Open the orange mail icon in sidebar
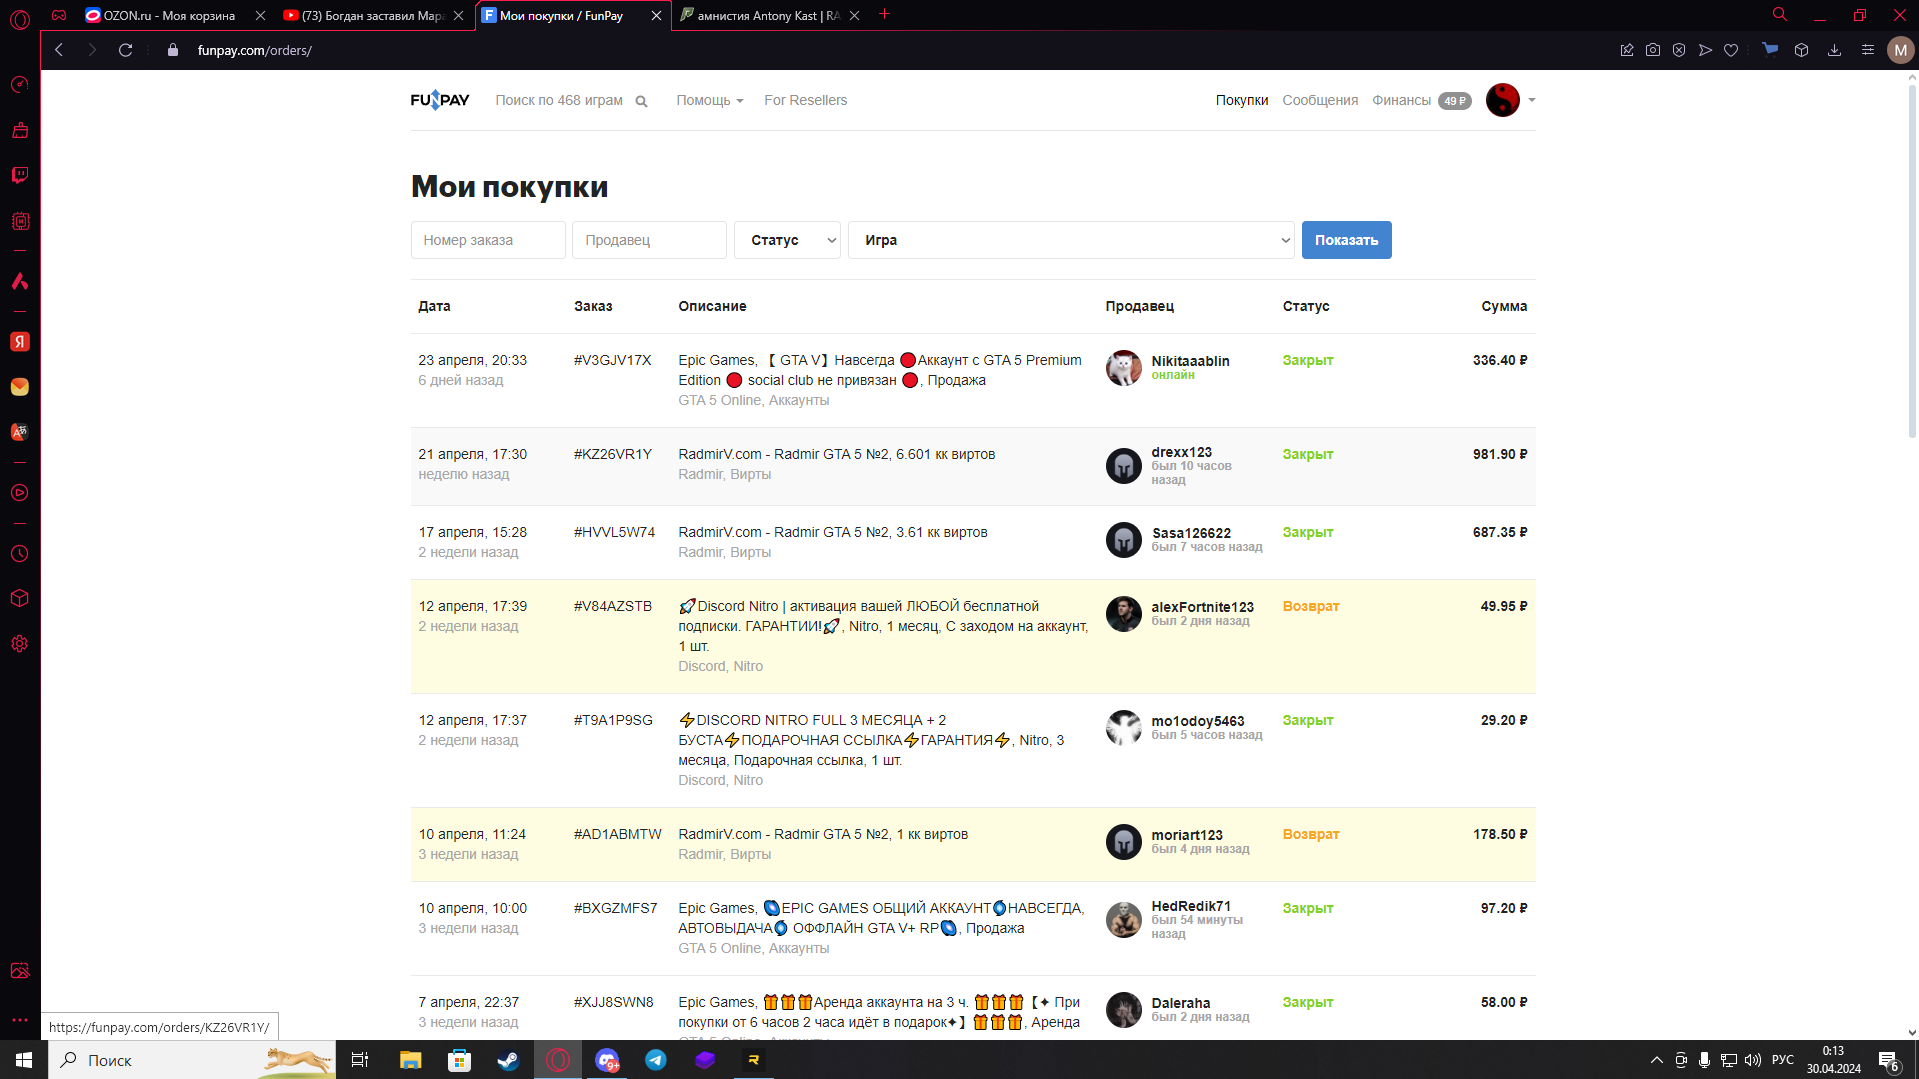The image size is (1919, 1079). pos(20,387)
